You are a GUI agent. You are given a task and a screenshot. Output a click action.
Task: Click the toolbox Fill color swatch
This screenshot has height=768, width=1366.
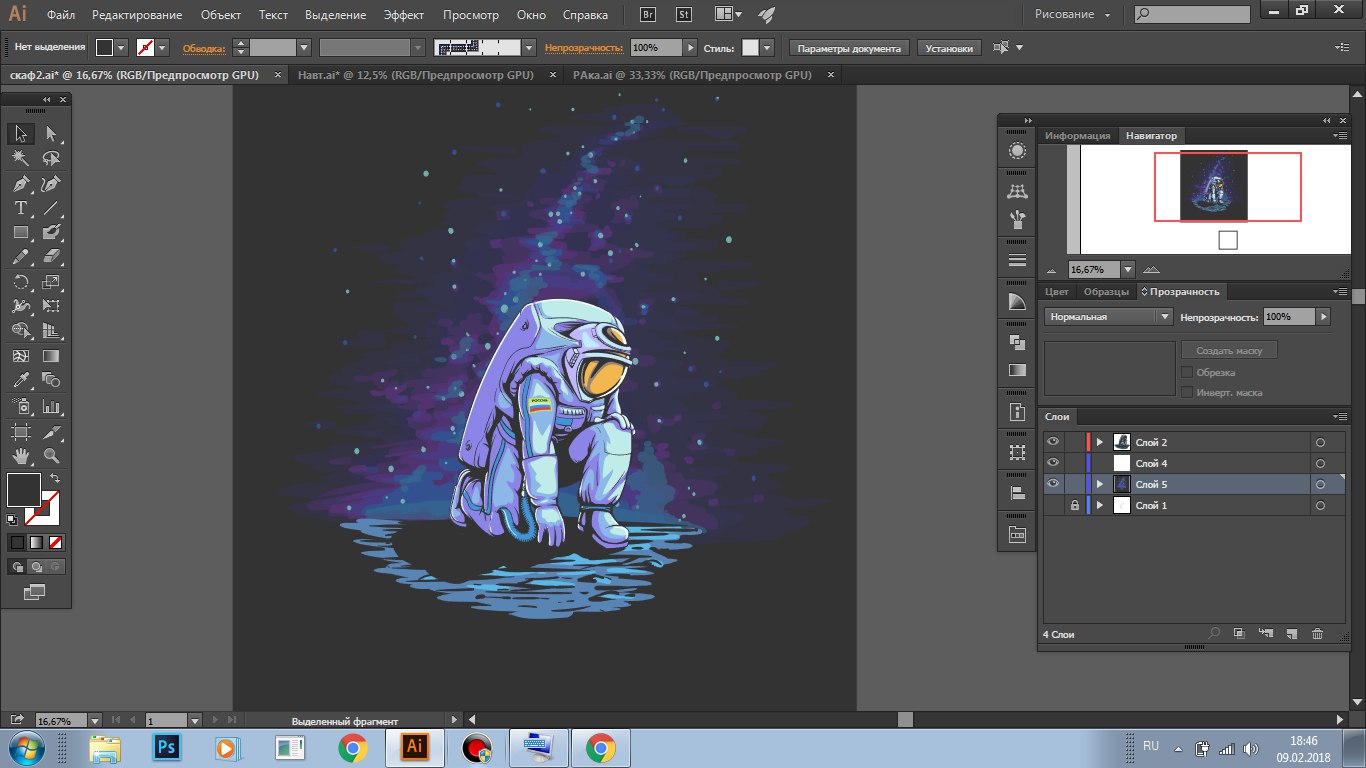[24, 490]
